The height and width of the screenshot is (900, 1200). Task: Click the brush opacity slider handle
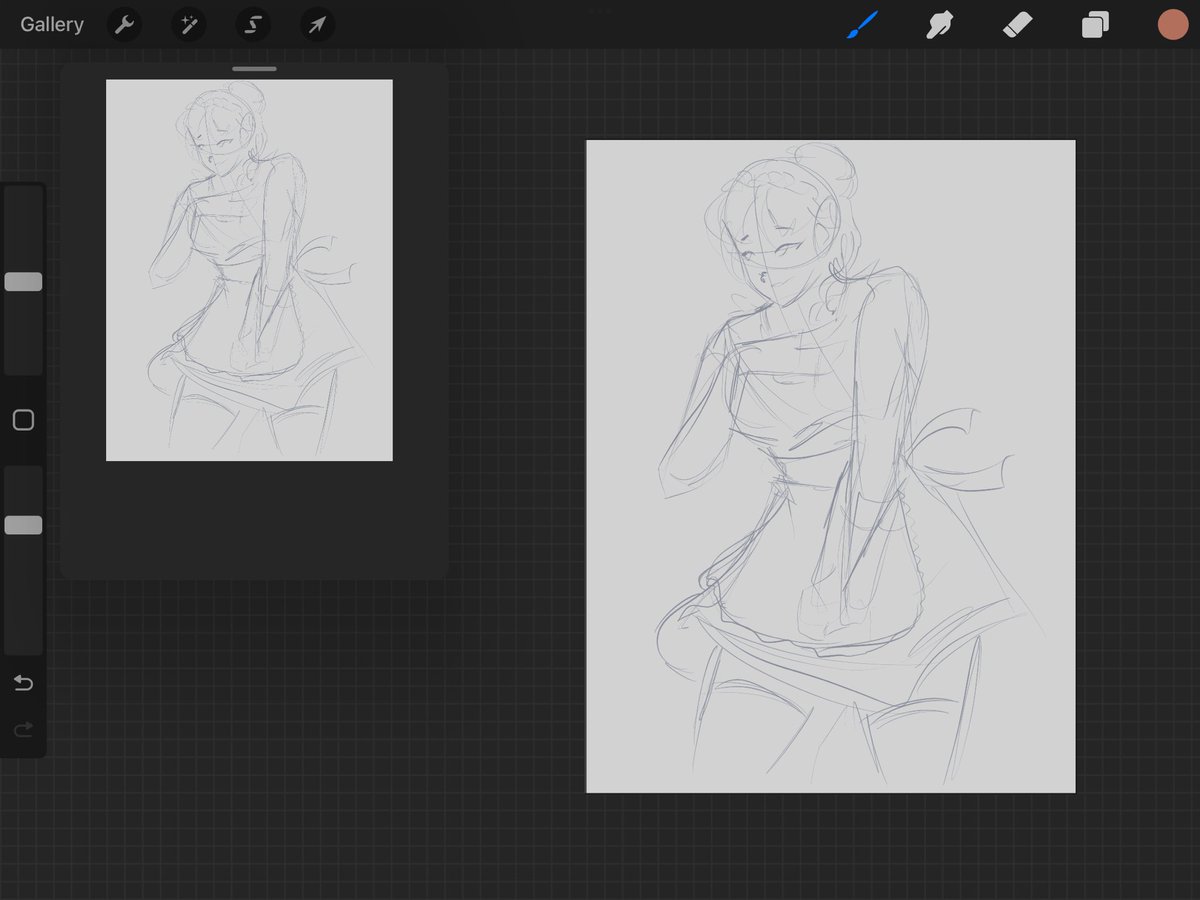point(23,525)
